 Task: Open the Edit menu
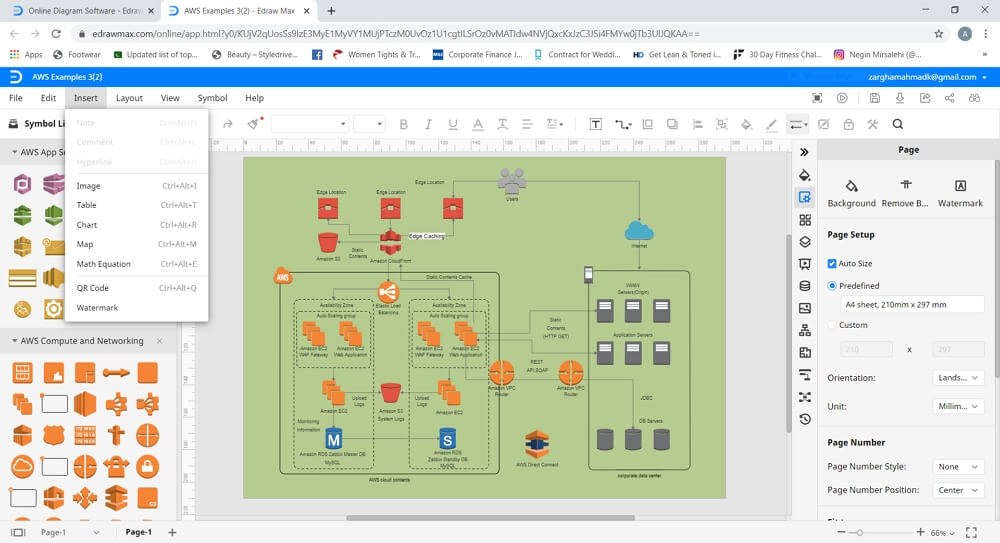48,98
